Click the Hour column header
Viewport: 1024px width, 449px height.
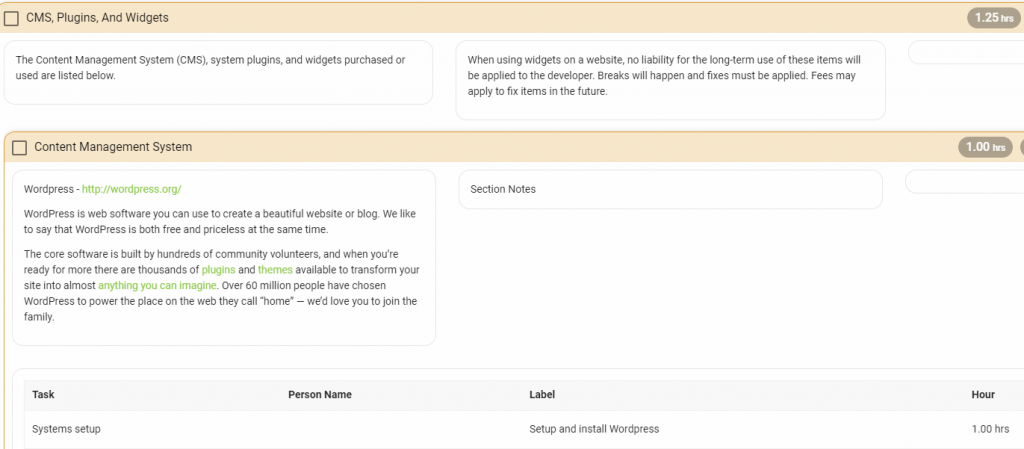pyautogui.click(x=983, y=394)
